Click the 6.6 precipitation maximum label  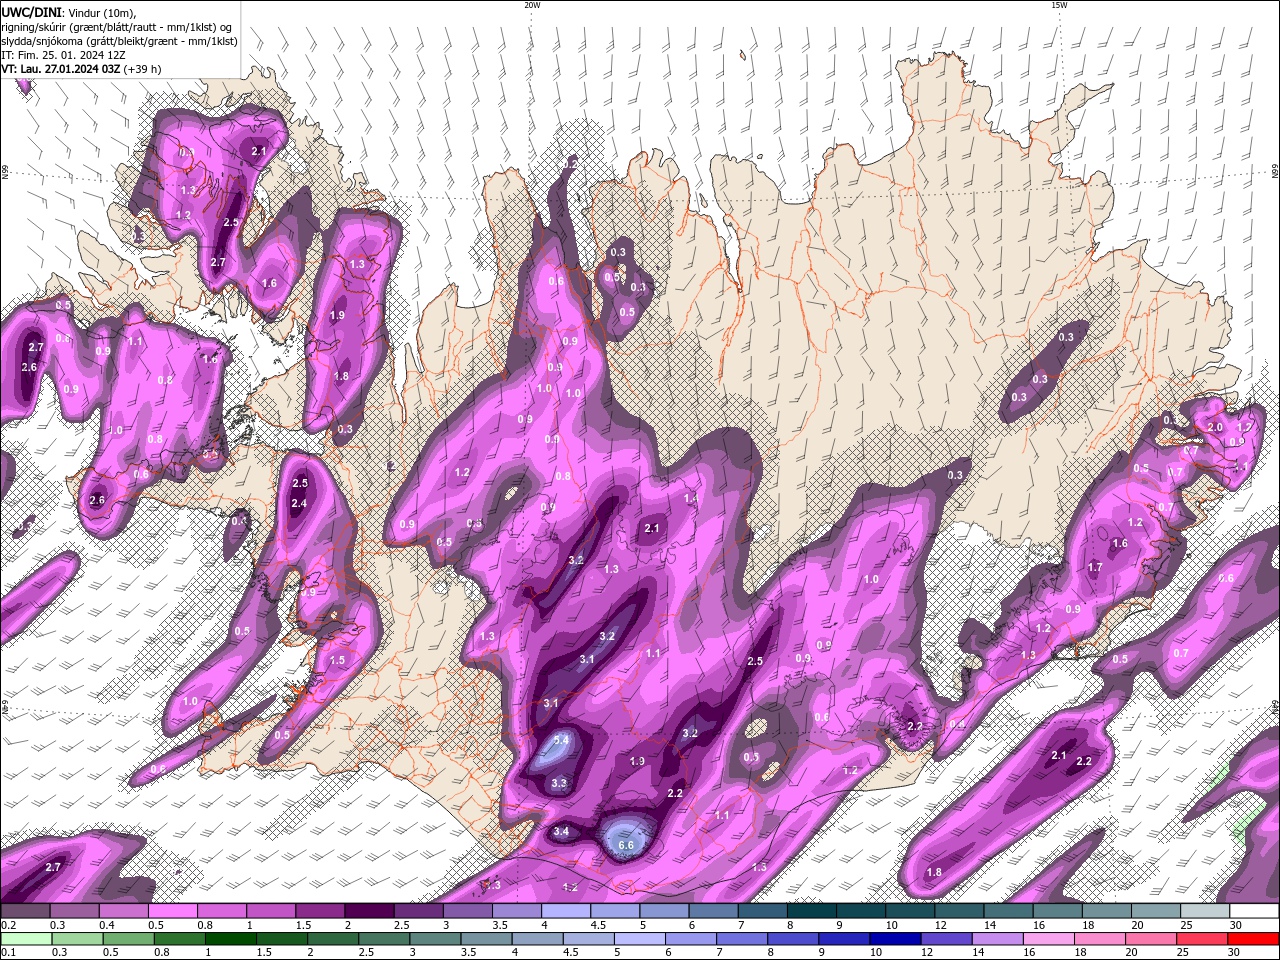pos(626,845)
